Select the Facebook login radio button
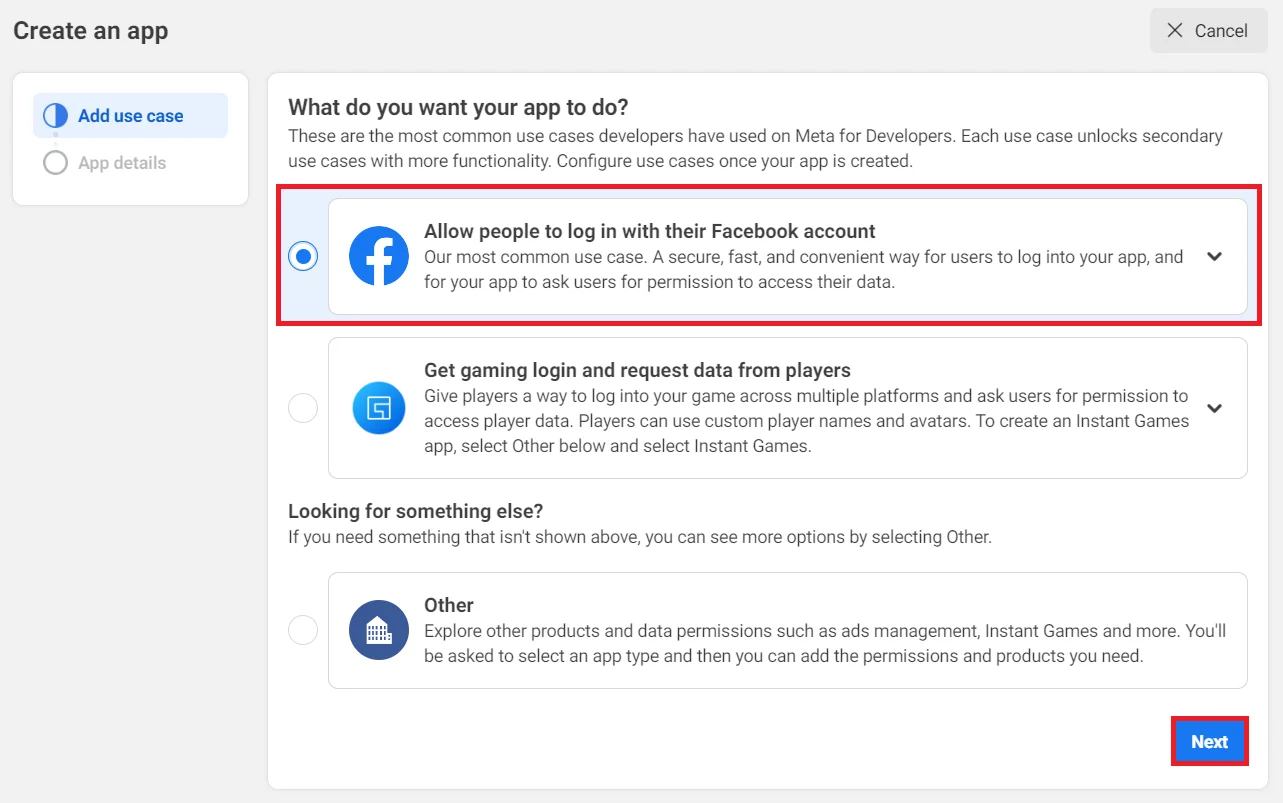The width and height of the screenshot is (1283, 803). click(303, 256)
